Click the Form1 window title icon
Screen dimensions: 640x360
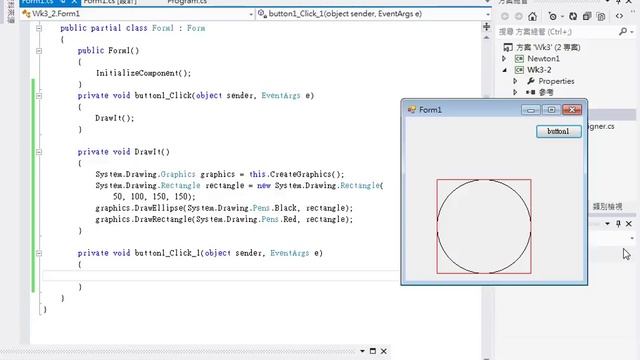(x=411, y=109)
